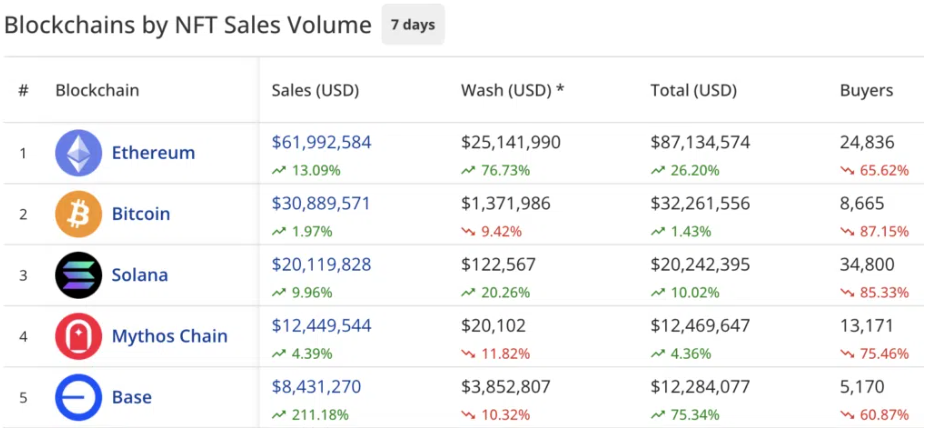Screen dimensions: 926x435
Task: Select Solana total $20,242,395
Action: click(700, 264)
